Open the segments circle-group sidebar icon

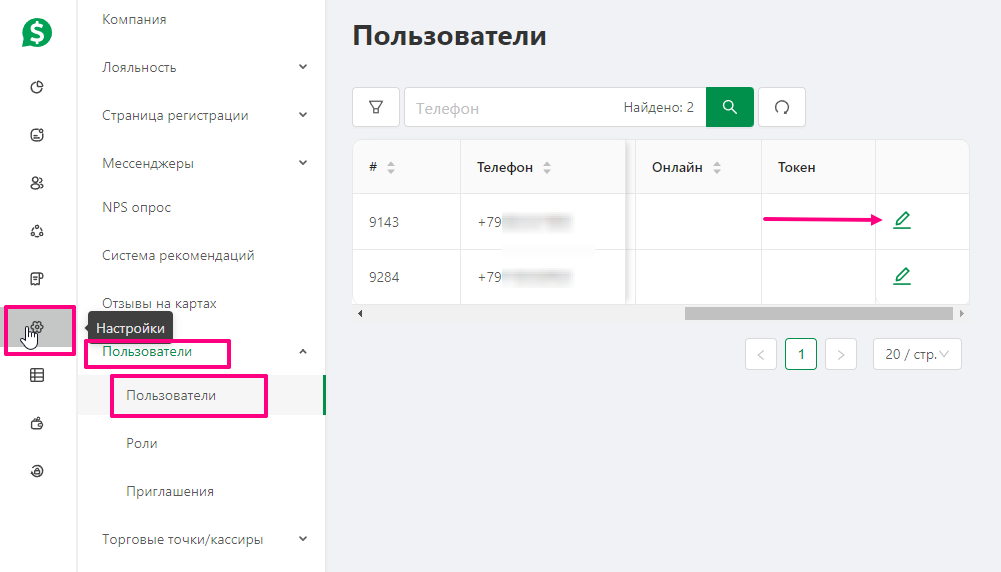coord(37,231)
